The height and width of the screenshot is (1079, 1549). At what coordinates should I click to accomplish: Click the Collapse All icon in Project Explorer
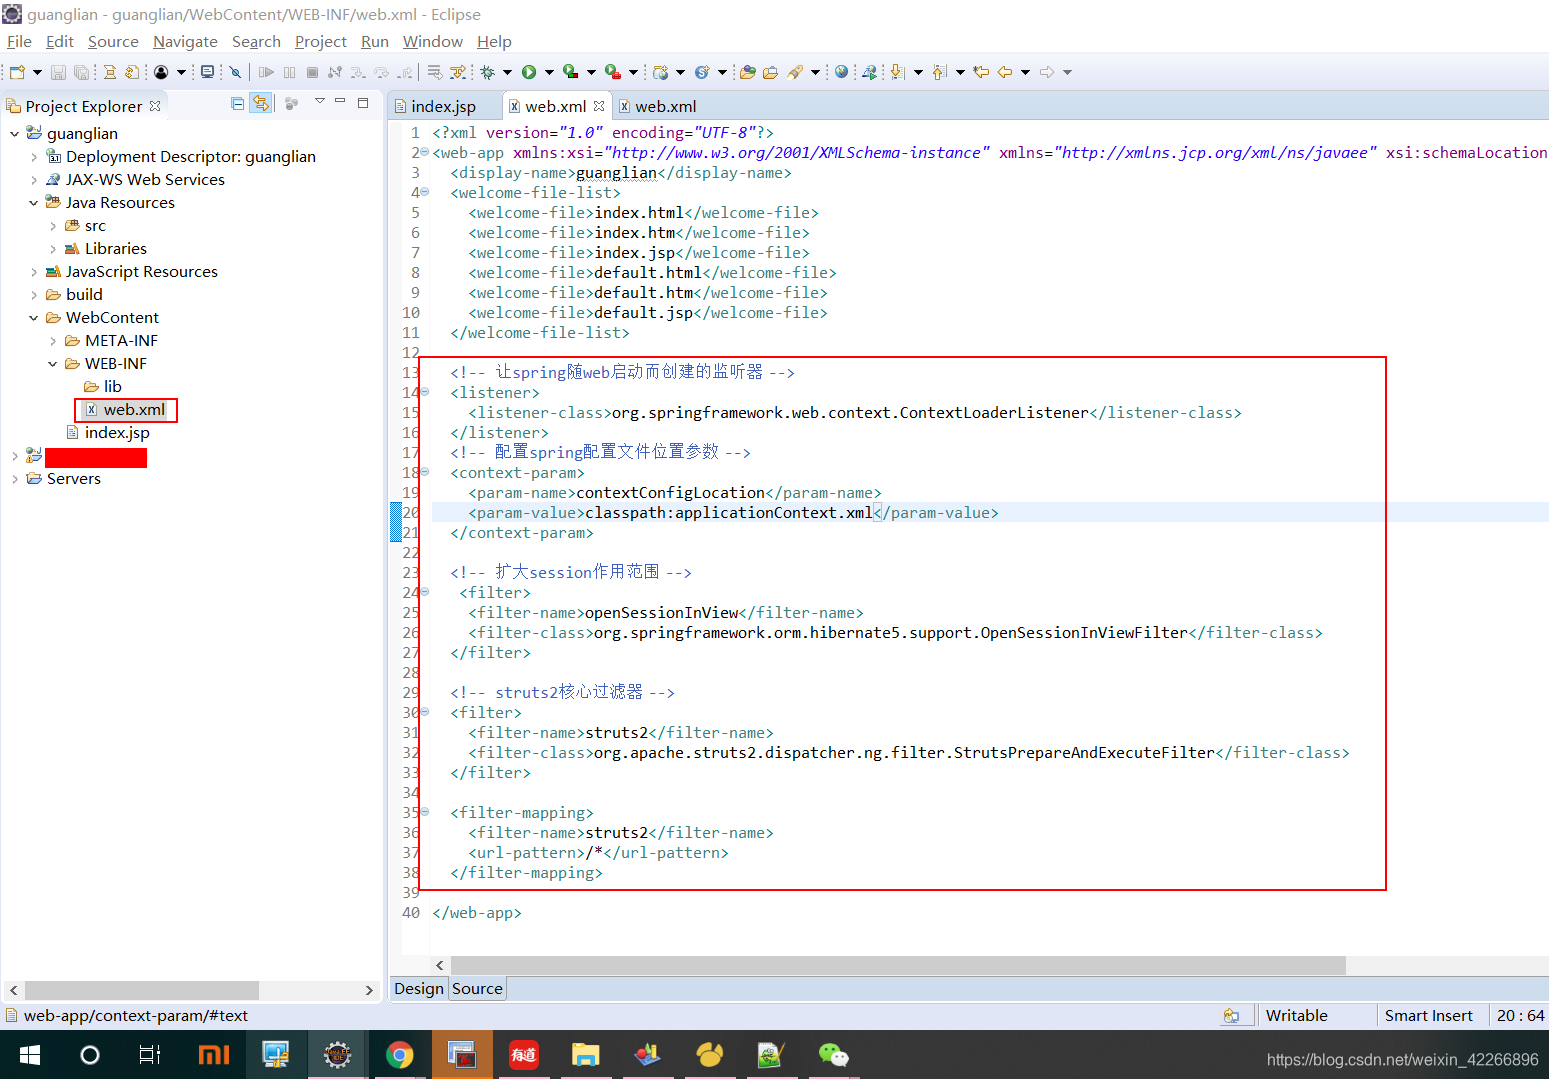point(237,103)
